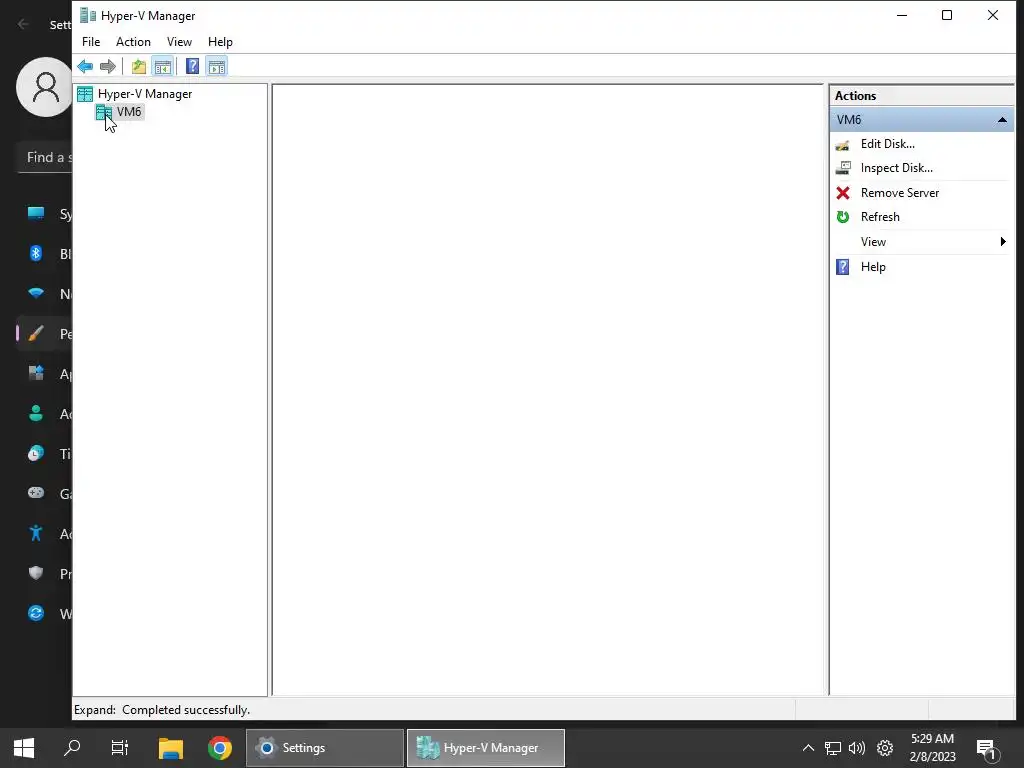Open the File menu
The height and width of the screenshot is (768, 1024).
pyautogui.click(x=91, y=42)
